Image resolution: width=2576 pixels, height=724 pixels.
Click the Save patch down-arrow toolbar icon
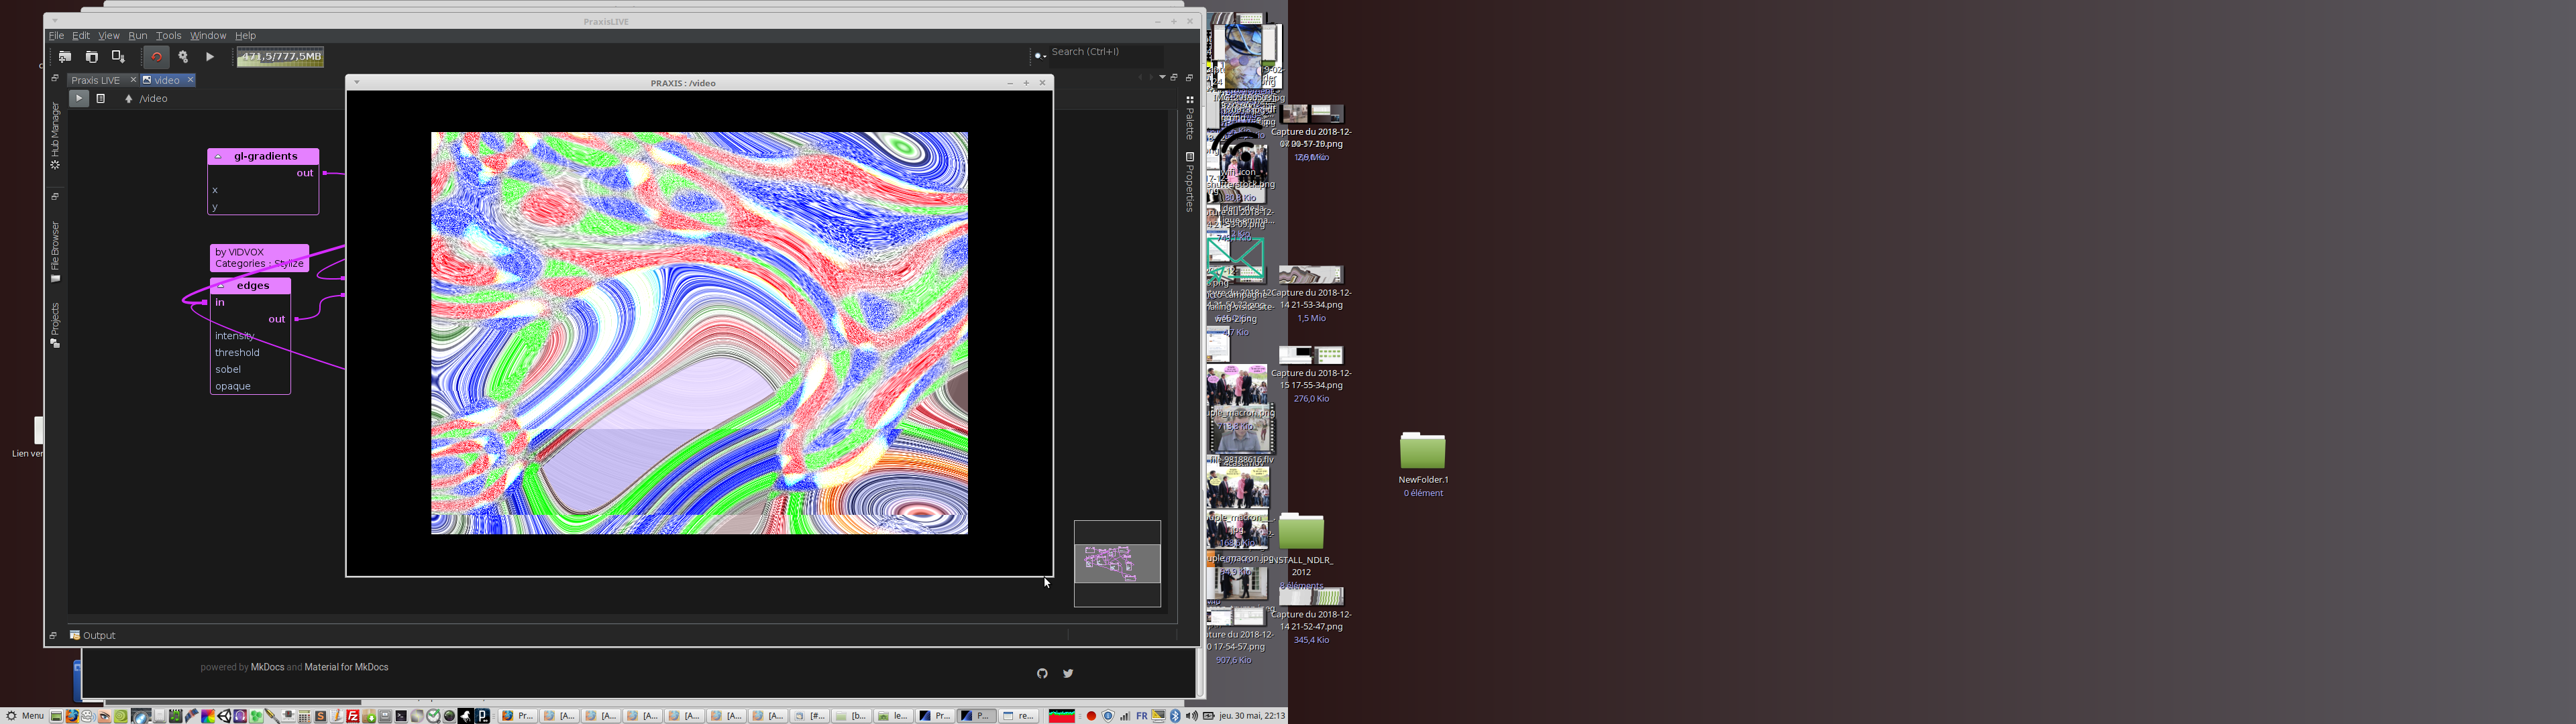pos(118,57)
